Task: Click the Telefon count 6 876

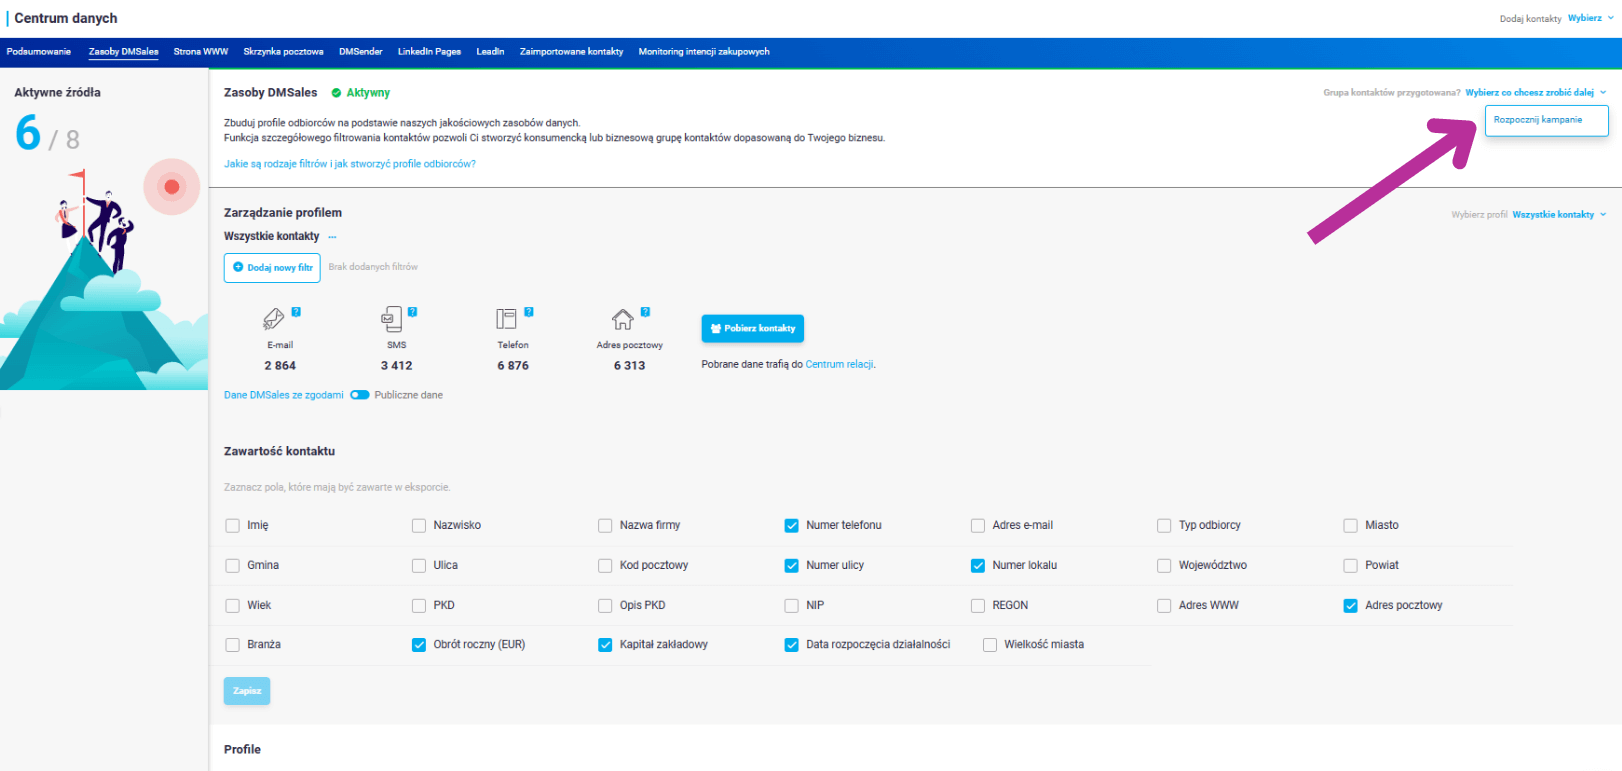Action: [x=513, y=366]
